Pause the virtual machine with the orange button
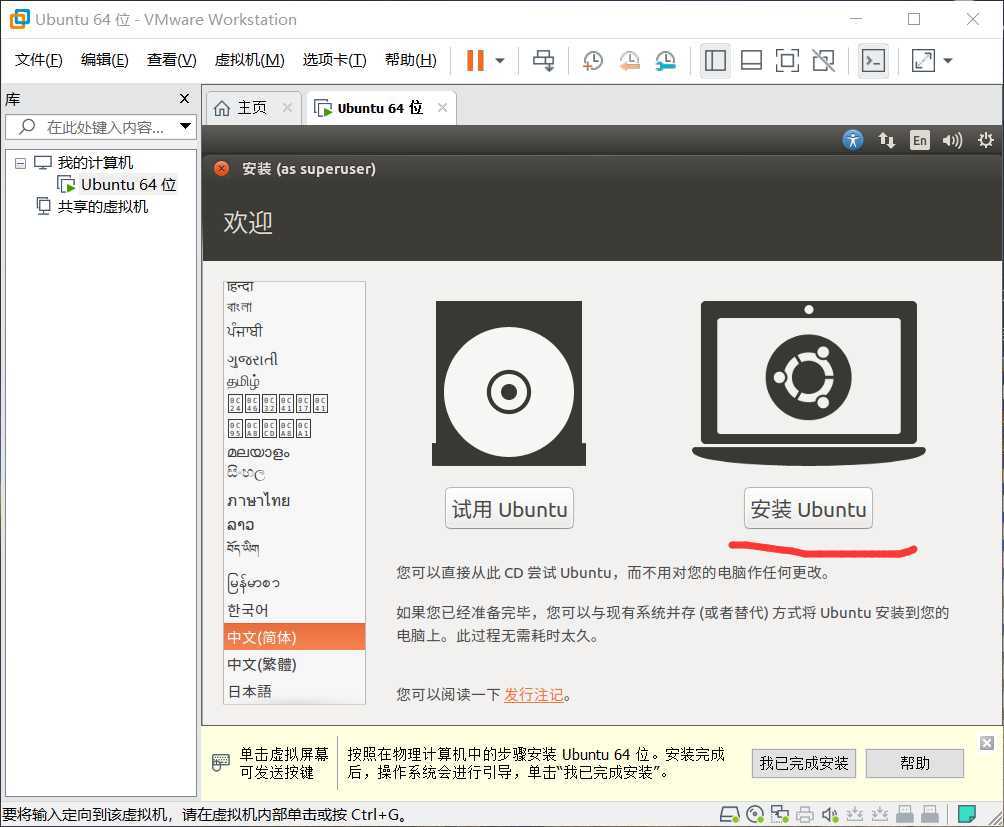Screen dimensions: 1004x827 [x=475, y=61]
